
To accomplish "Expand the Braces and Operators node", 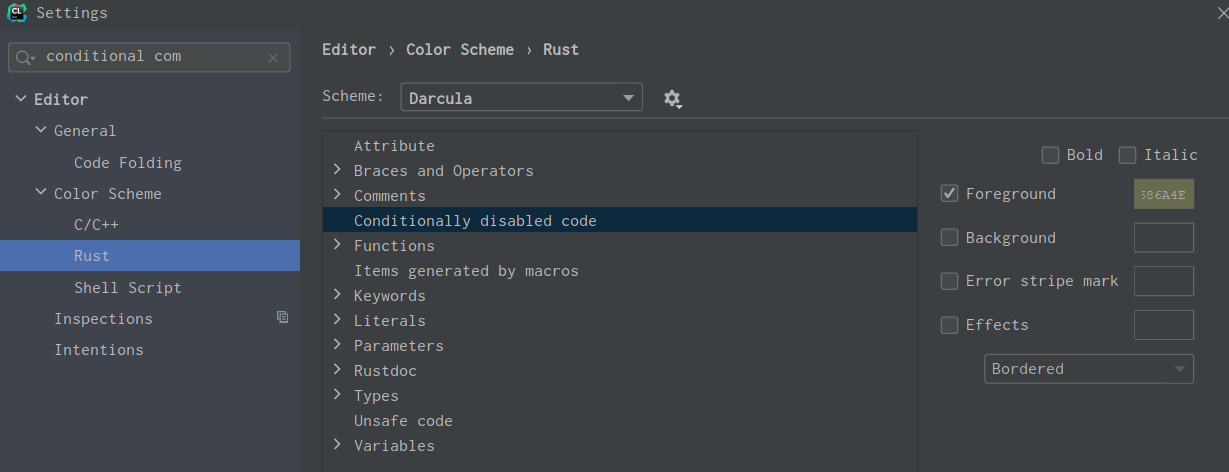I will pos(337,171).
